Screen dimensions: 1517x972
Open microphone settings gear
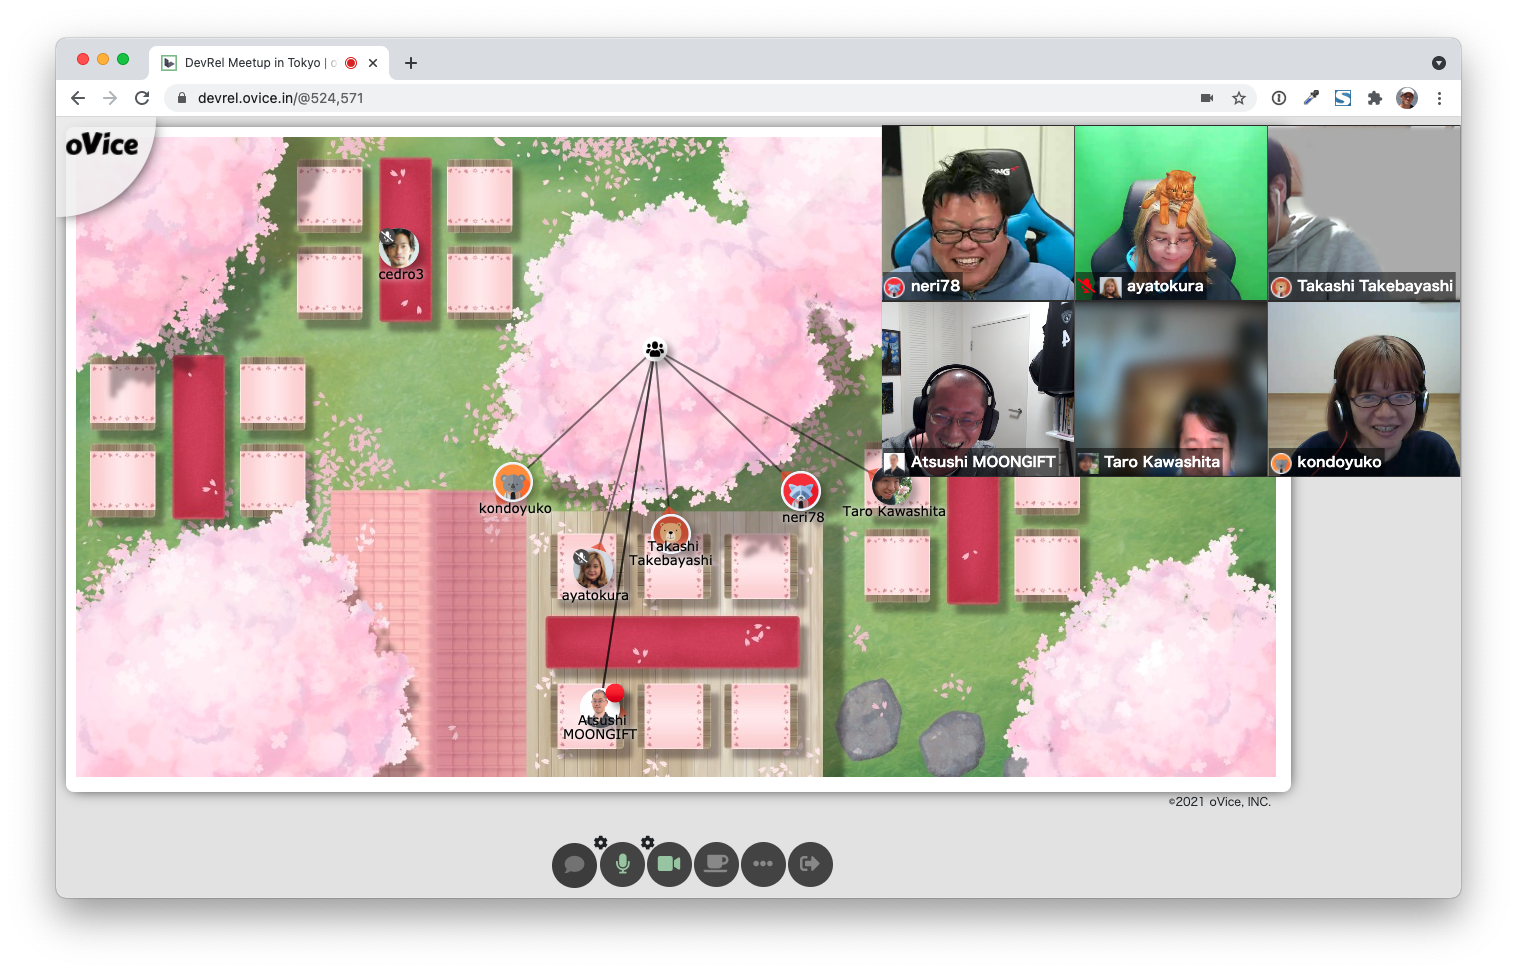601,842
